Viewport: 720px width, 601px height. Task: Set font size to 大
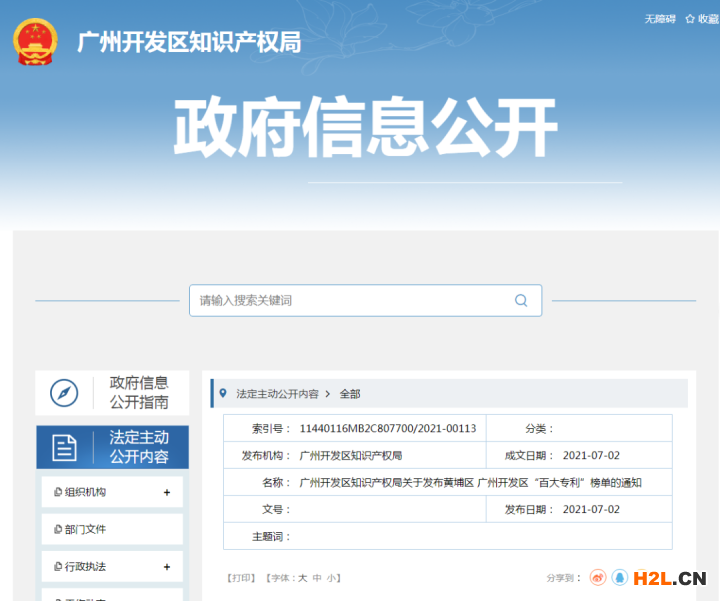tap(302, 578)
